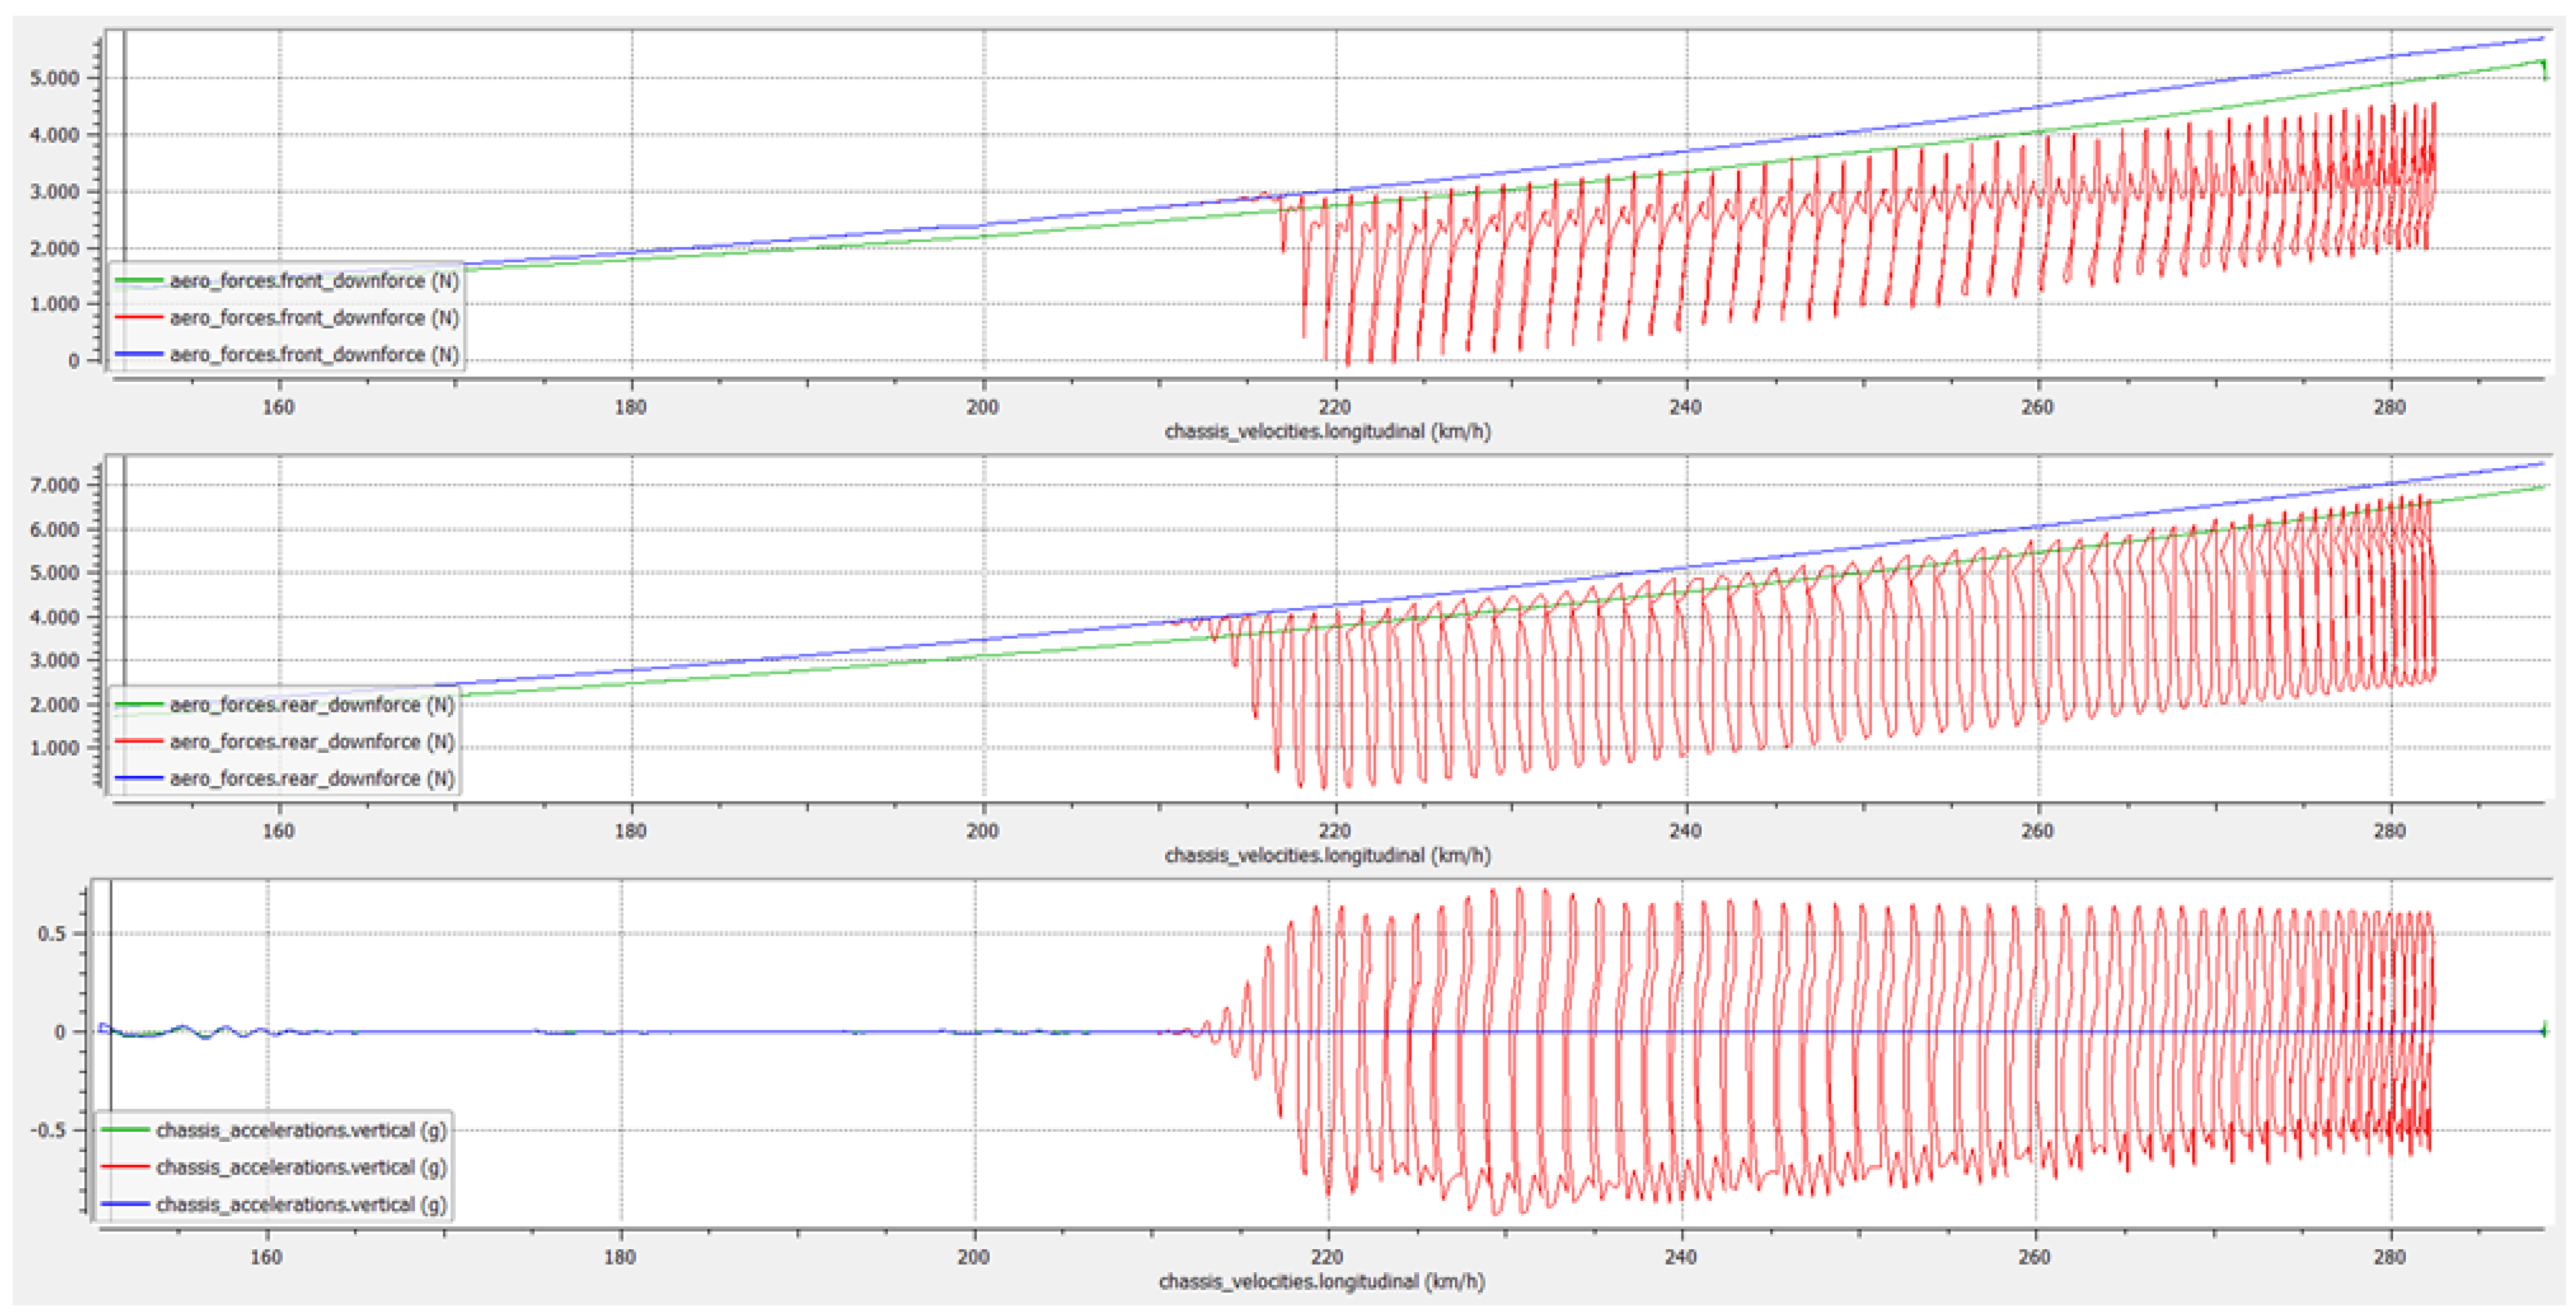Select blue chassis_accelerations.vertical legend label
The image size is (2576, 1315).
point(301,1205)
